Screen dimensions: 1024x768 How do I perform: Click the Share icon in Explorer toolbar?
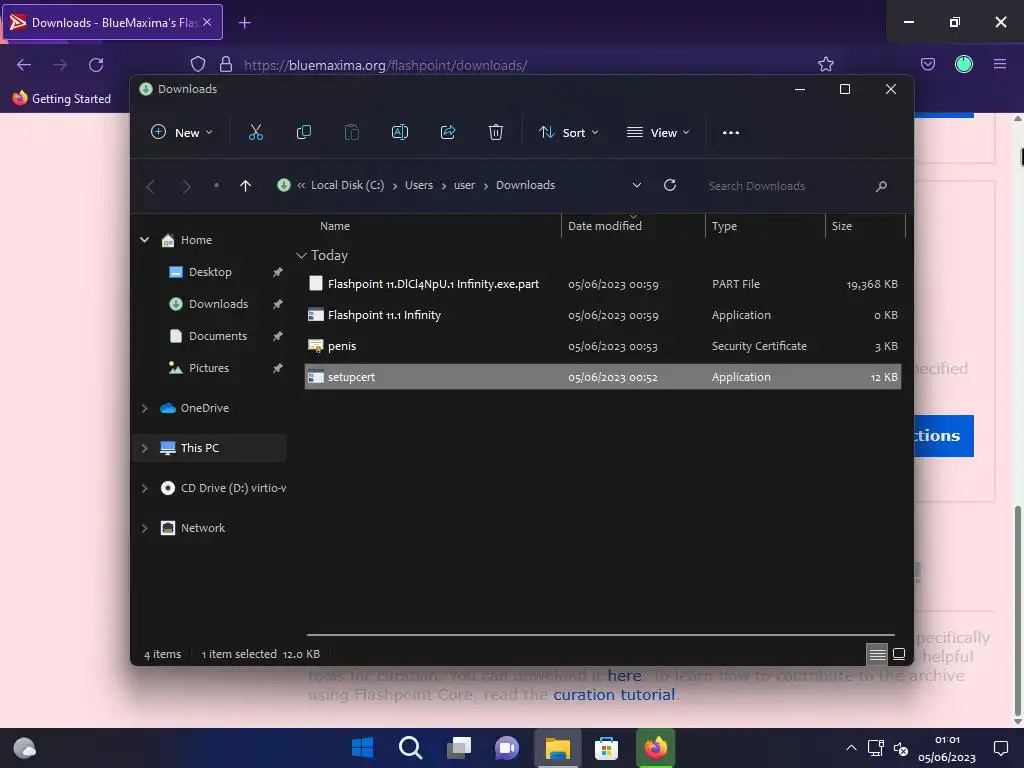(448, 133)
